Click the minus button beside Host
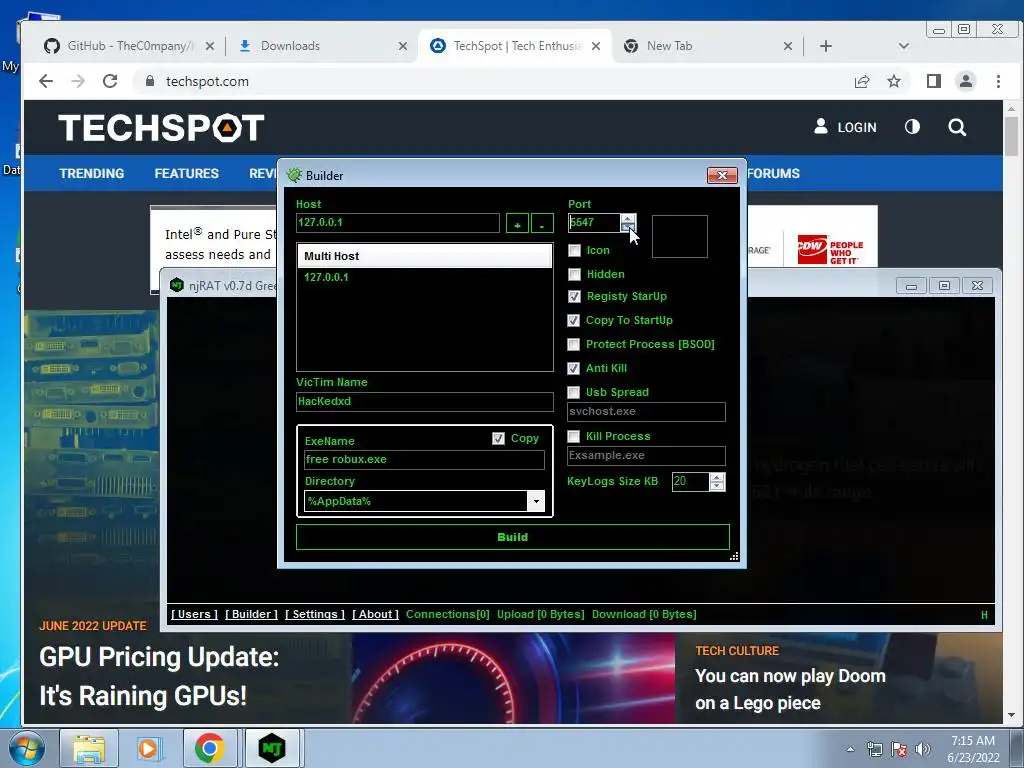 click(542, 223)
